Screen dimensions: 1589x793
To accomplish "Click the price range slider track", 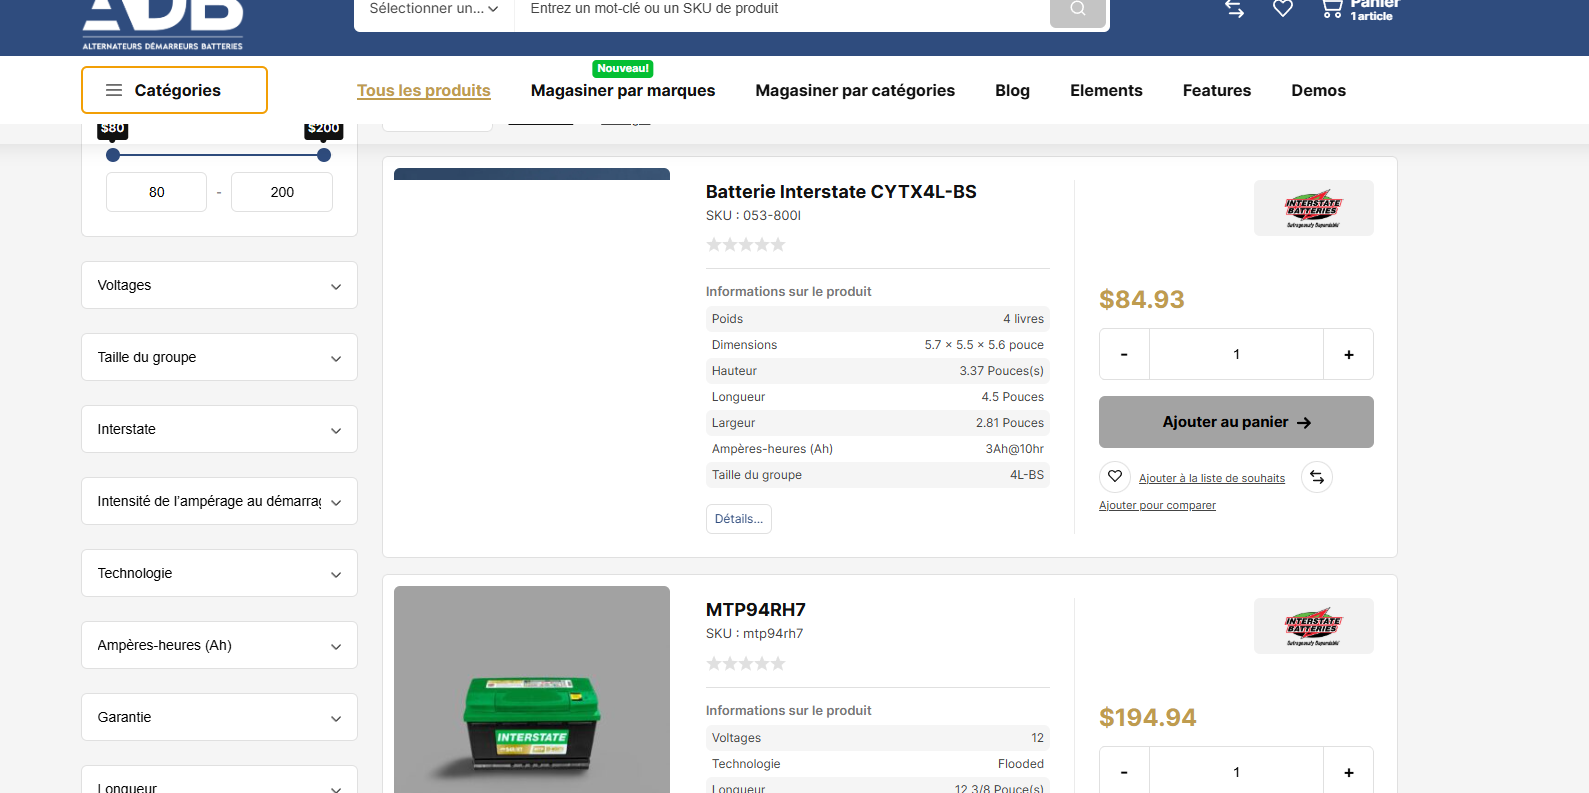I will point(218,155).
